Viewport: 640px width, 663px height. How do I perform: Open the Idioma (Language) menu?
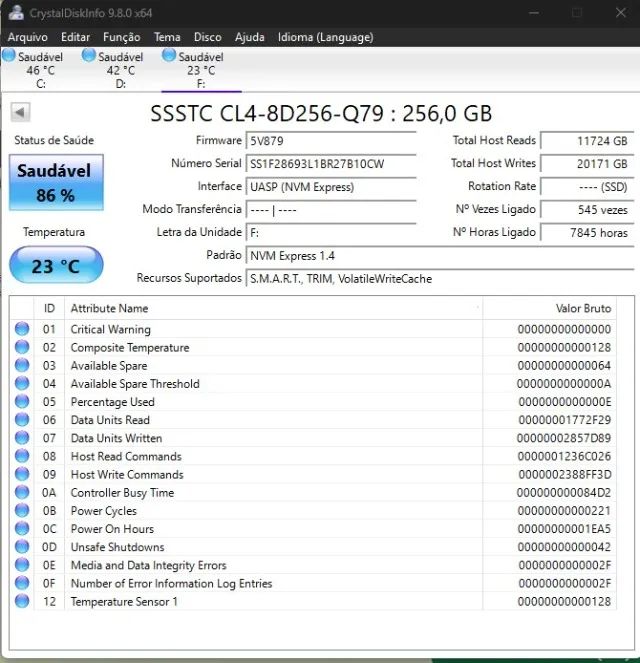click(325, 37)
